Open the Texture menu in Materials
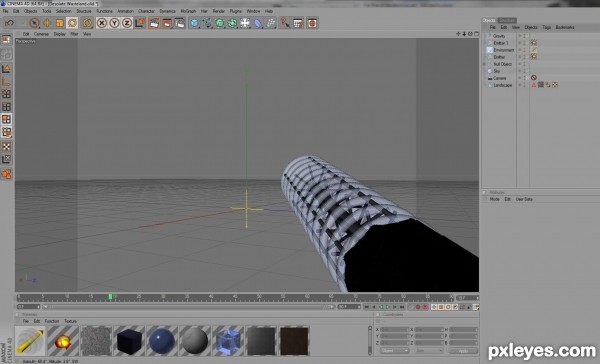The height and width of the screenshot is (364, 600). 70,321
